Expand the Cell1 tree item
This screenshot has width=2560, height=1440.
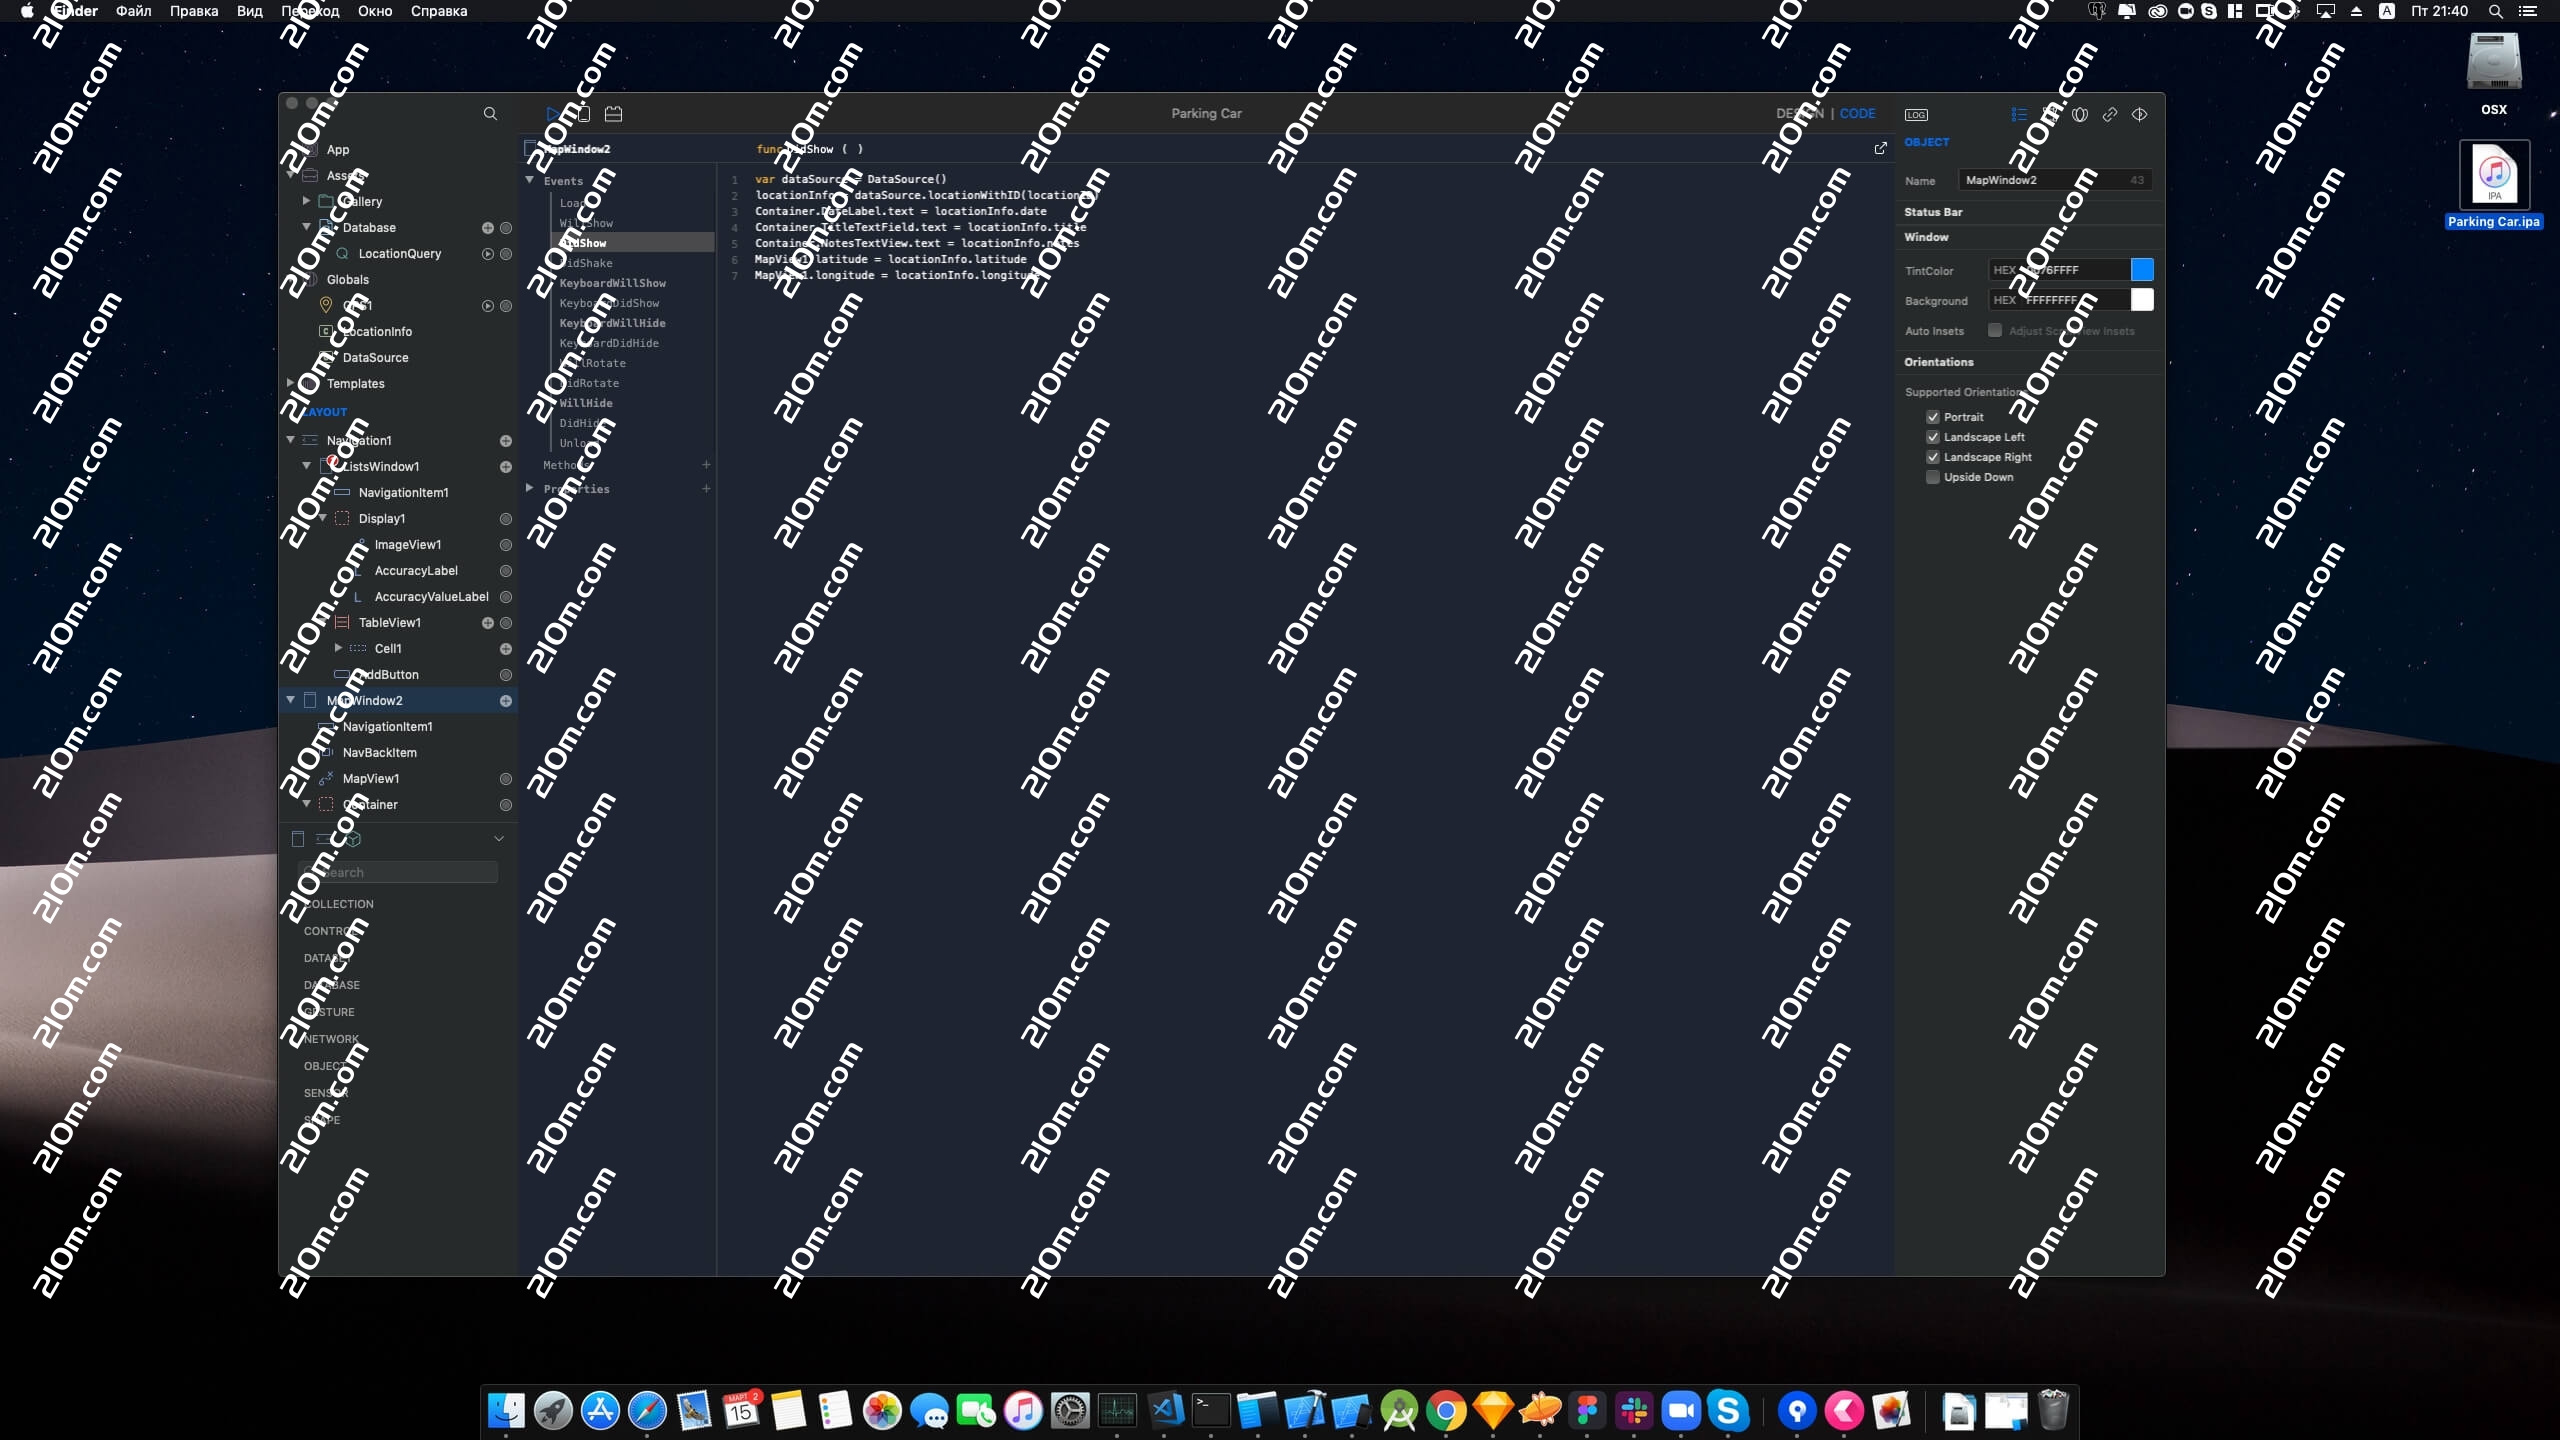click(x=338, y=648)
